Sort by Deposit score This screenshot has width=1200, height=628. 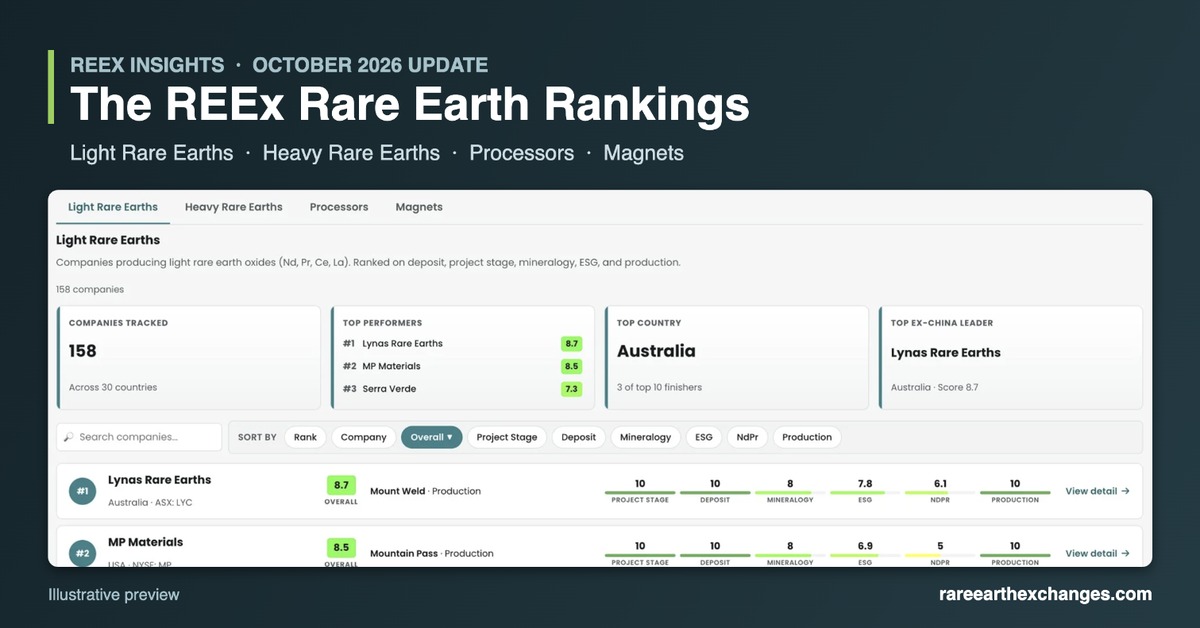[x=579, y=437]
